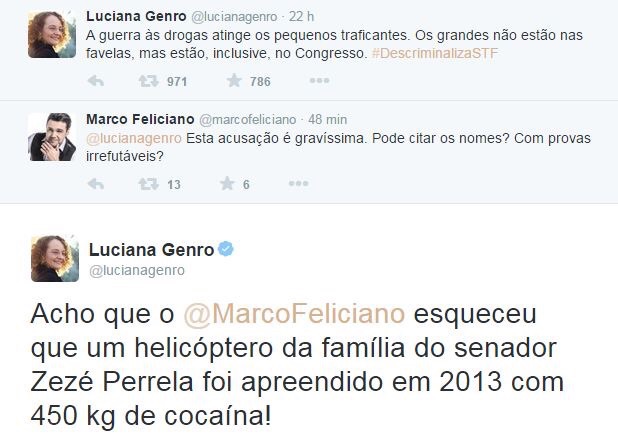618x442 pixels.
Task: Click the verified badge beside Luciana Genro
Action: point(226,250)
